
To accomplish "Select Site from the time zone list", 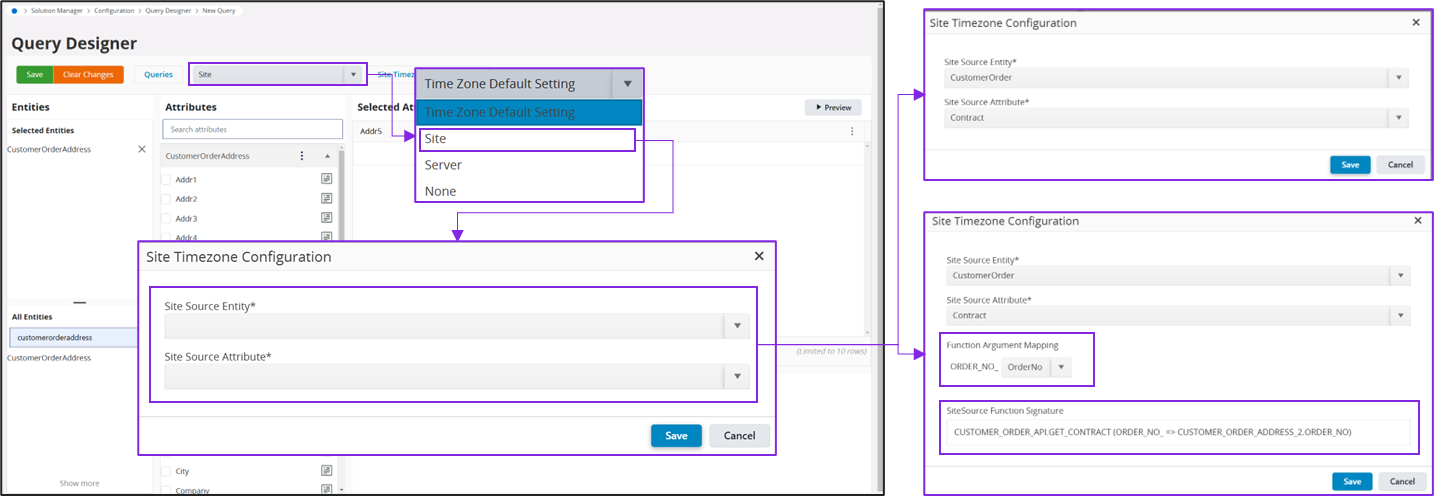I will tap(527, 139).
